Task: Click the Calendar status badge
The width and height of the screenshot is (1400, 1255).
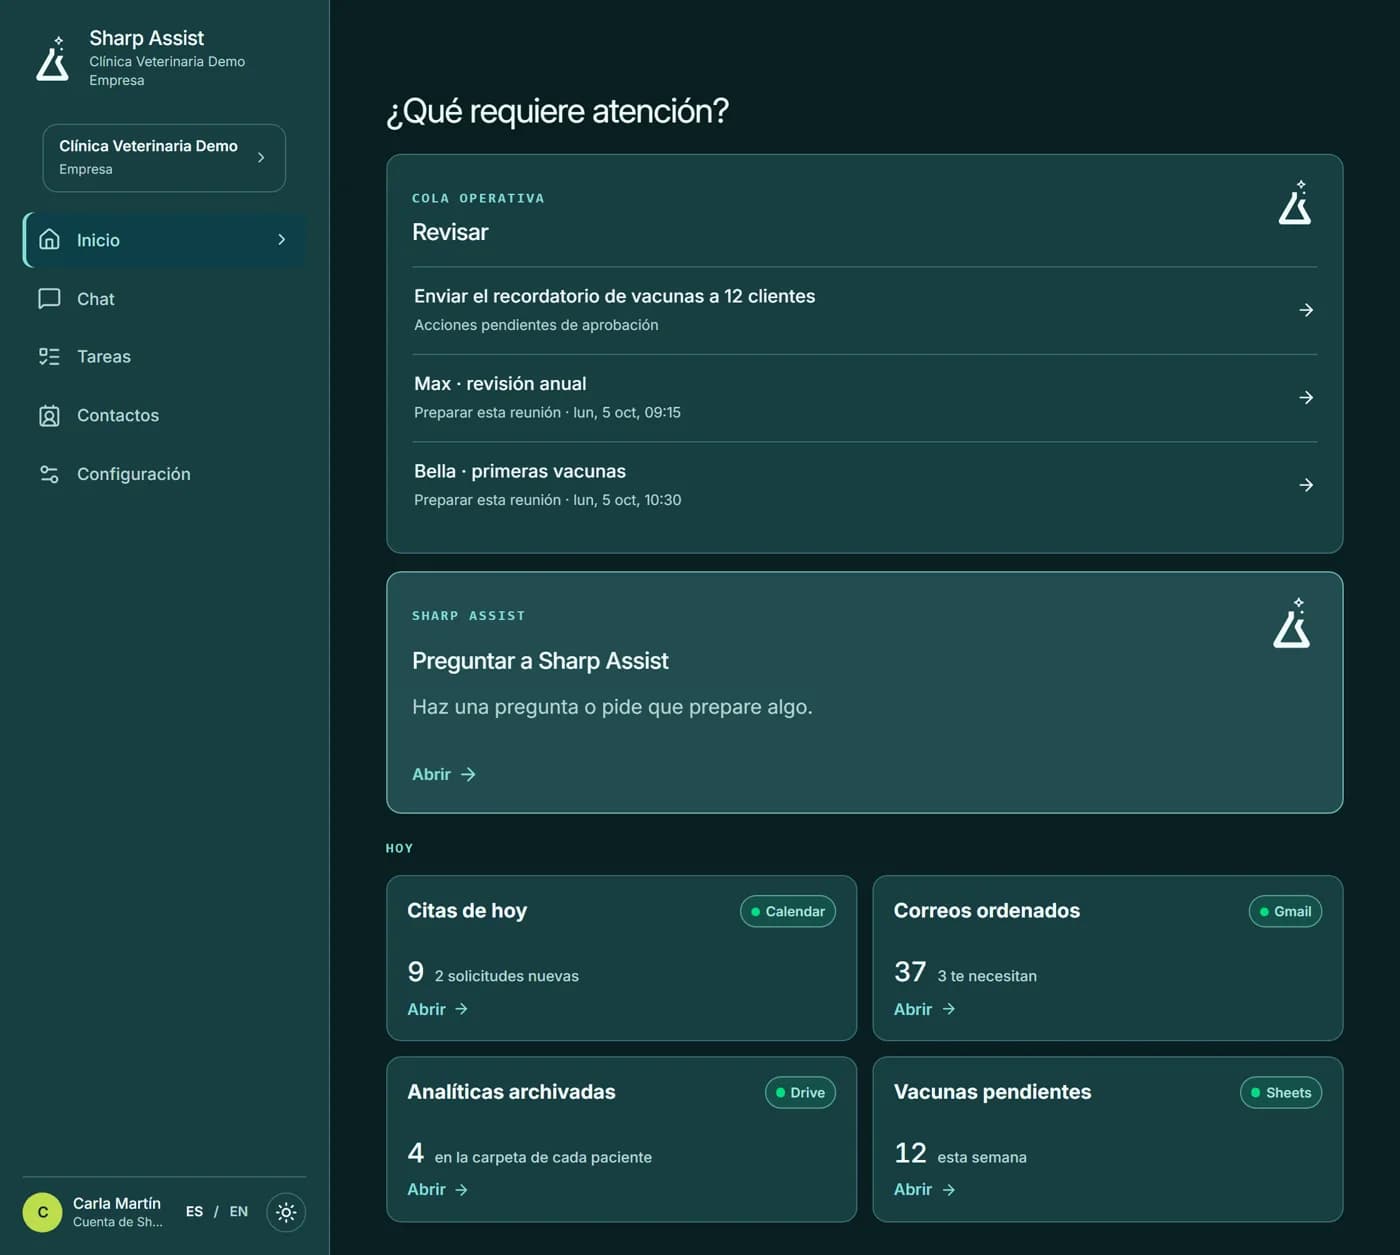Action: [x=788, y=911]
